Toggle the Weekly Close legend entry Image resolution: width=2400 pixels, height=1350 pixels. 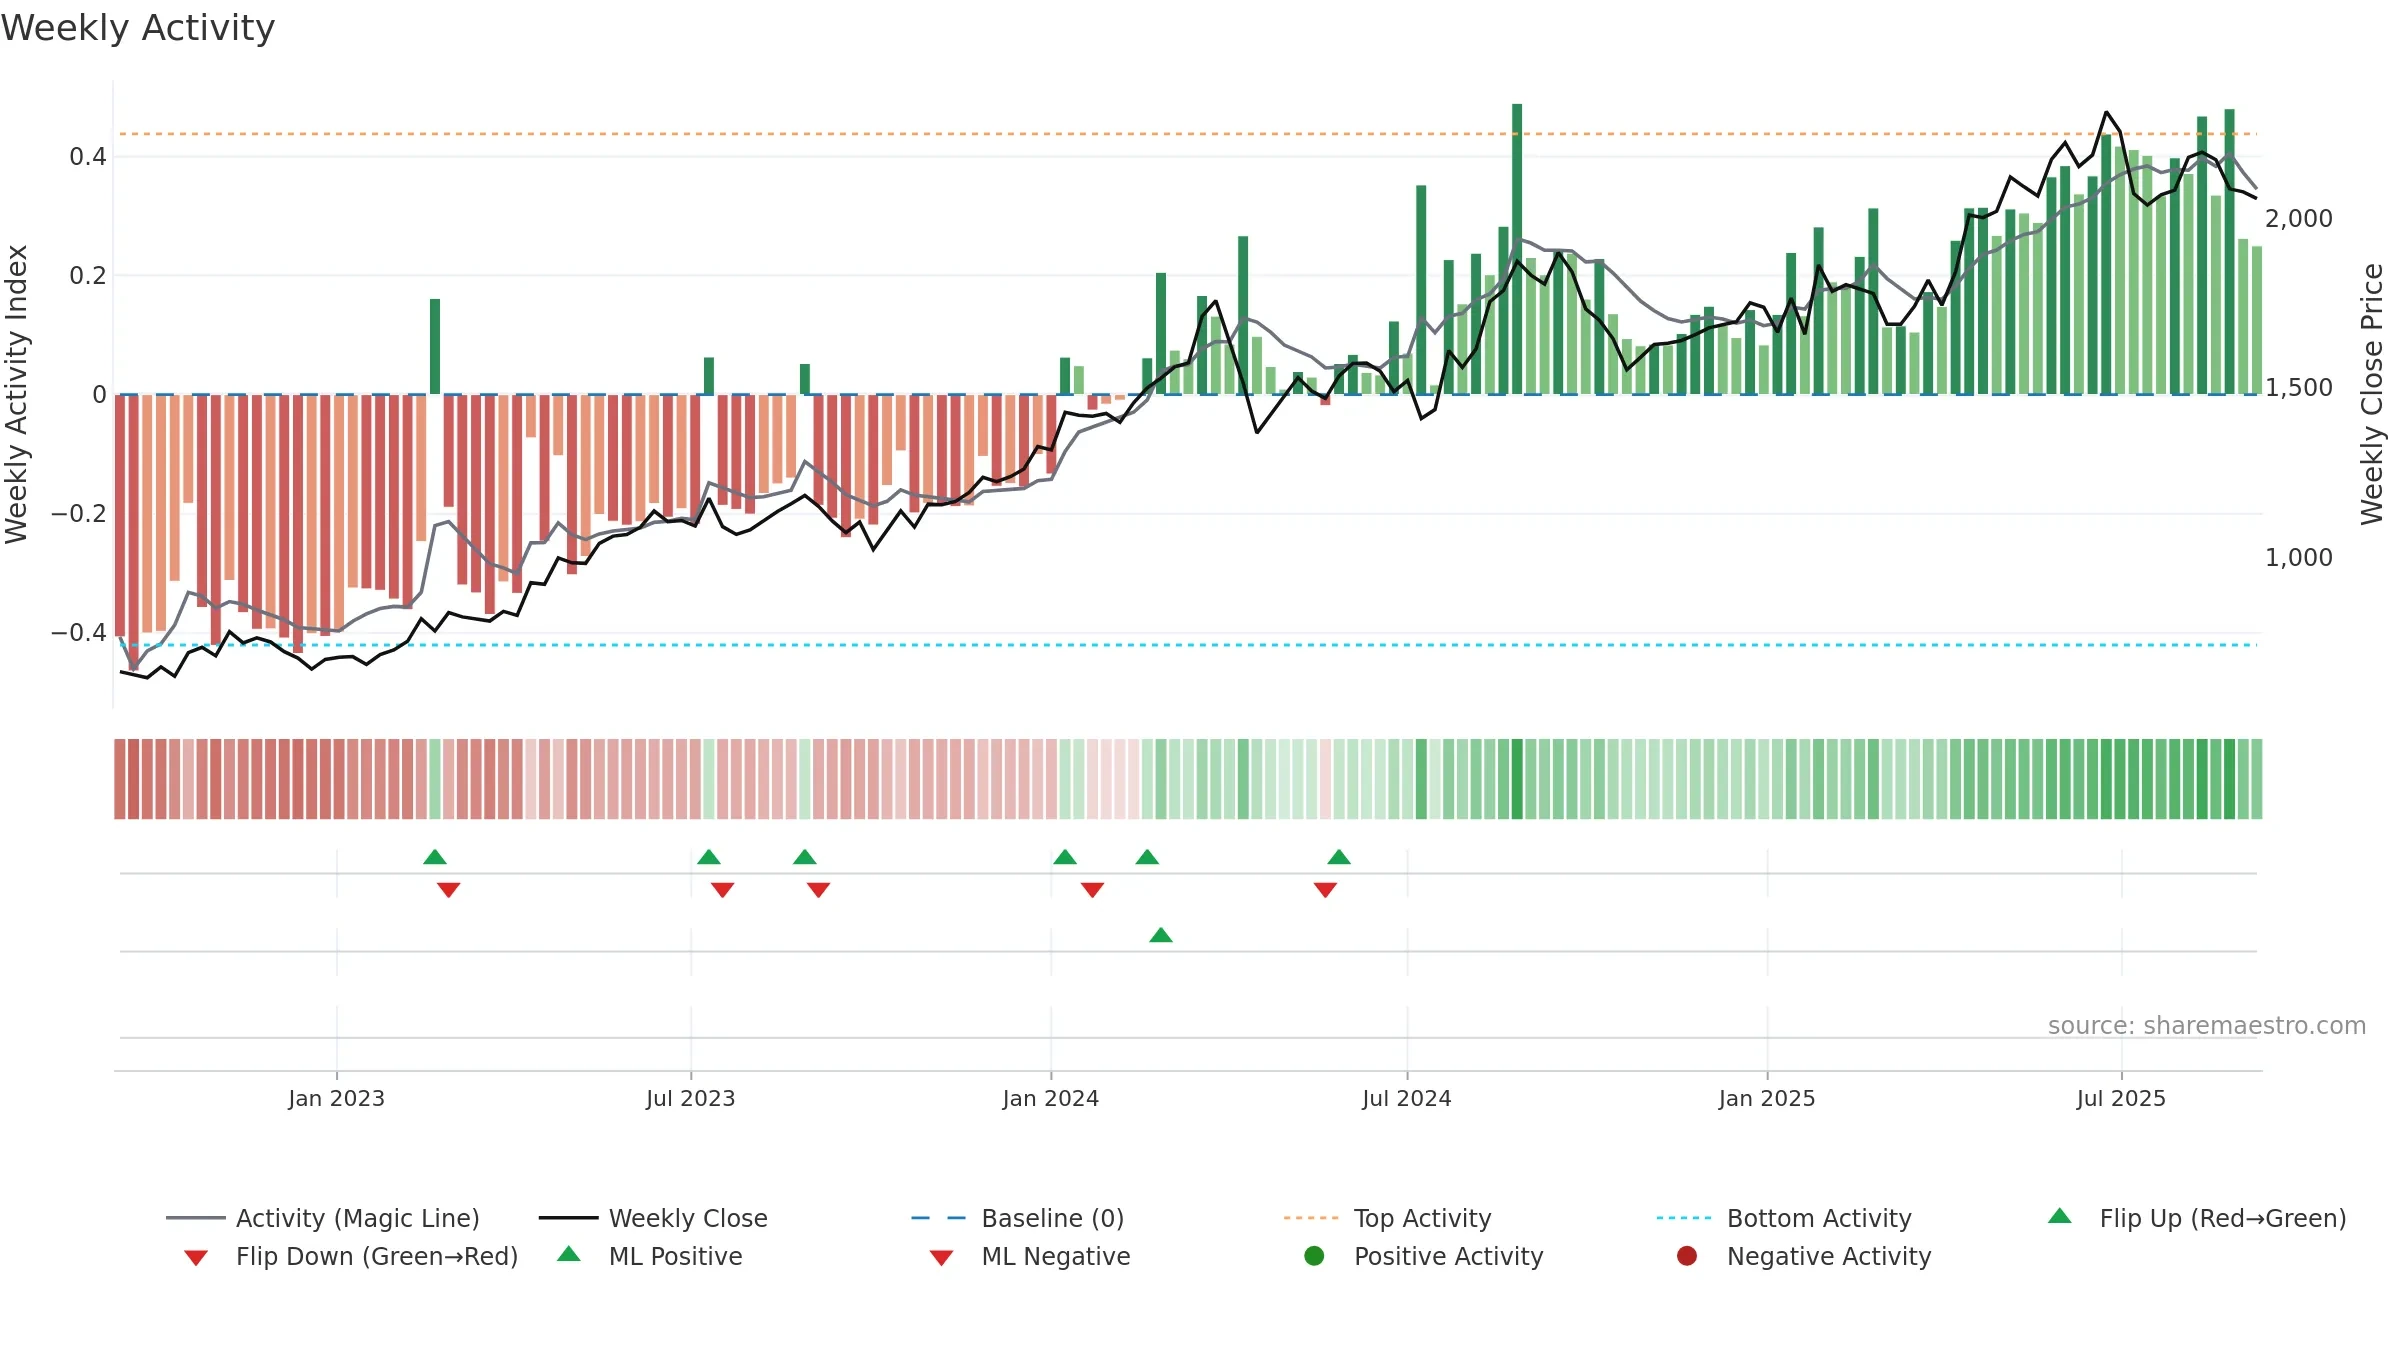point(653,1218)
